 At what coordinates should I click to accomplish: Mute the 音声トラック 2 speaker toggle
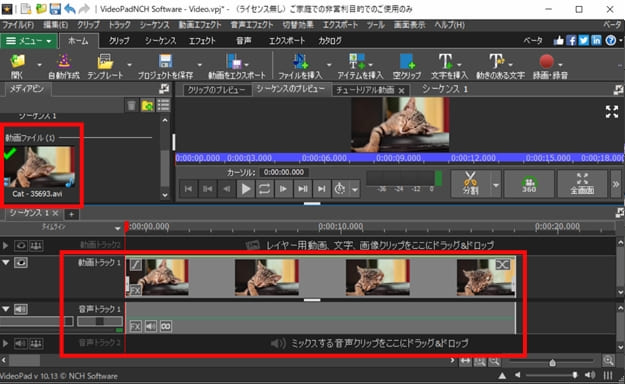(x=21, y=343)
